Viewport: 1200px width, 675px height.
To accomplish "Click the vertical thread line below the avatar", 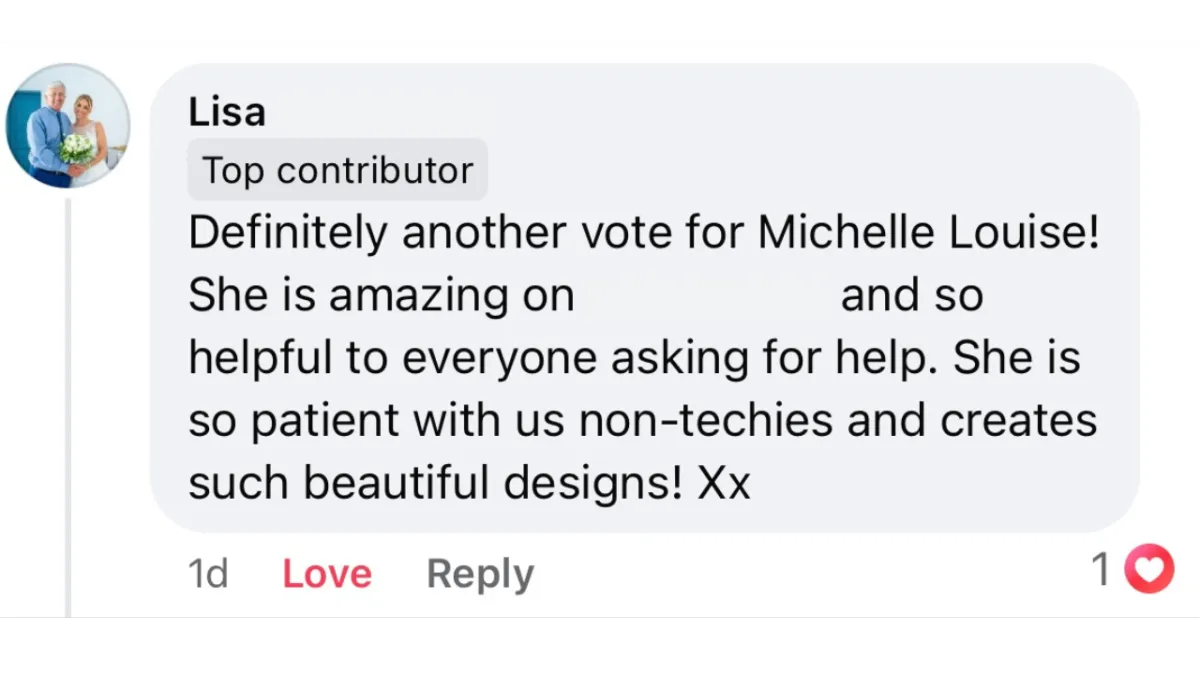I will 68,400.
